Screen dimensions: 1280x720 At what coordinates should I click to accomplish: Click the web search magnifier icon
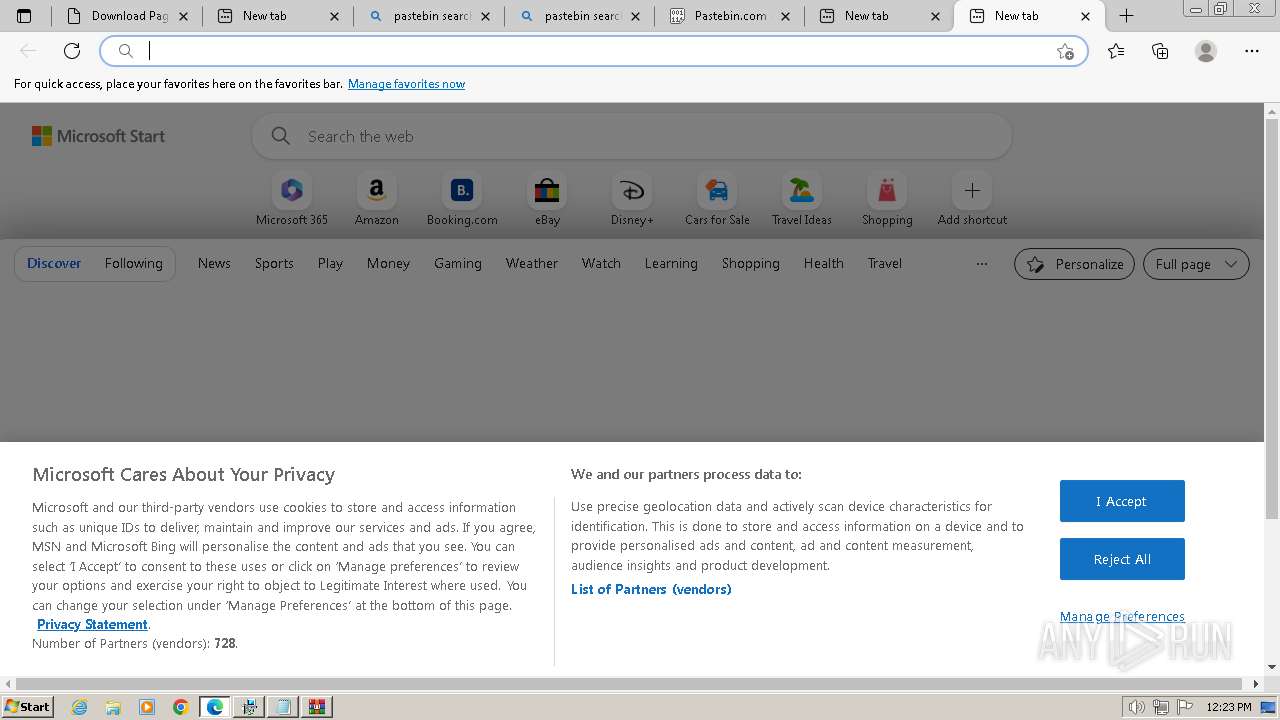[281, 136]
